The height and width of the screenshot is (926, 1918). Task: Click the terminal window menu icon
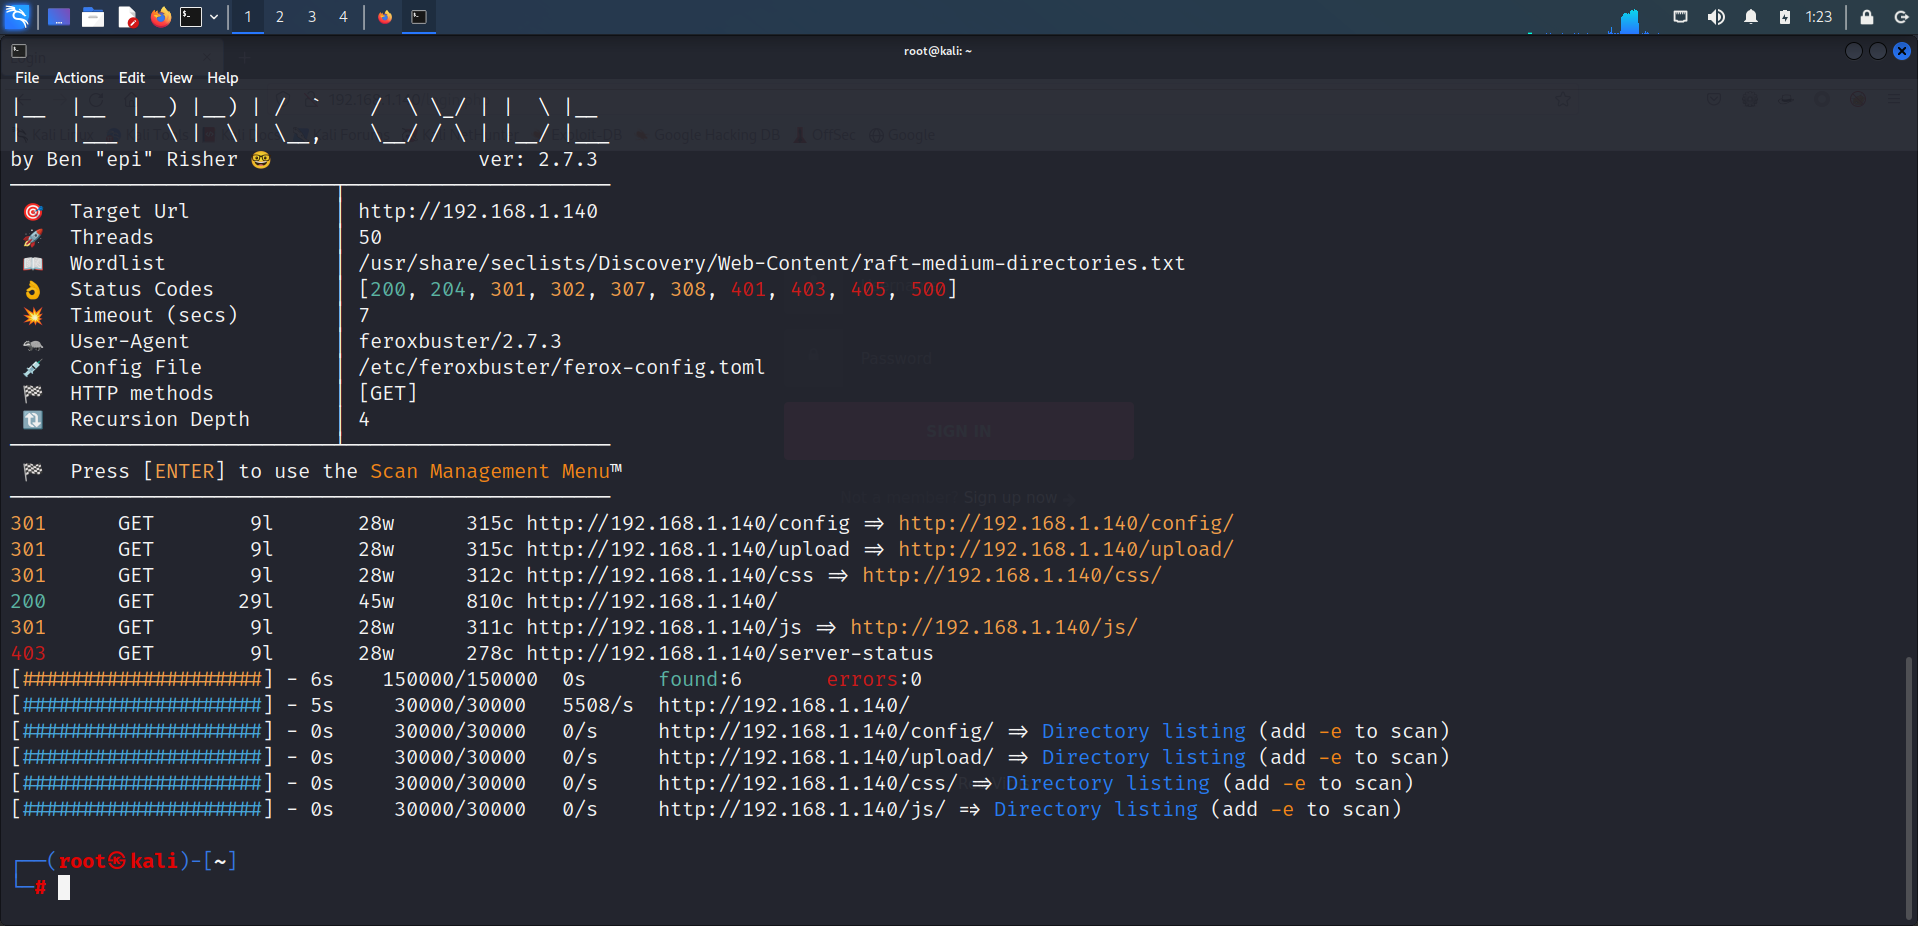(x=19, y=51)
